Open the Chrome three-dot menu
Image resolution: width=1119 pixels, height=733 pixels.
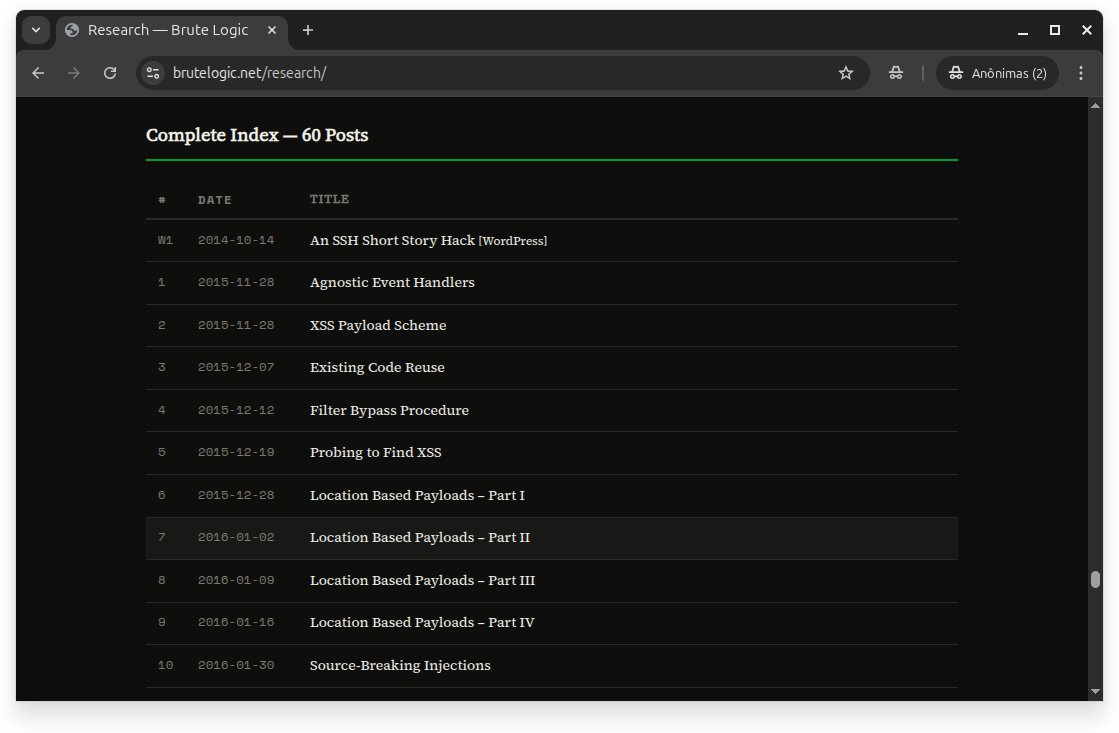[1081, 73]
